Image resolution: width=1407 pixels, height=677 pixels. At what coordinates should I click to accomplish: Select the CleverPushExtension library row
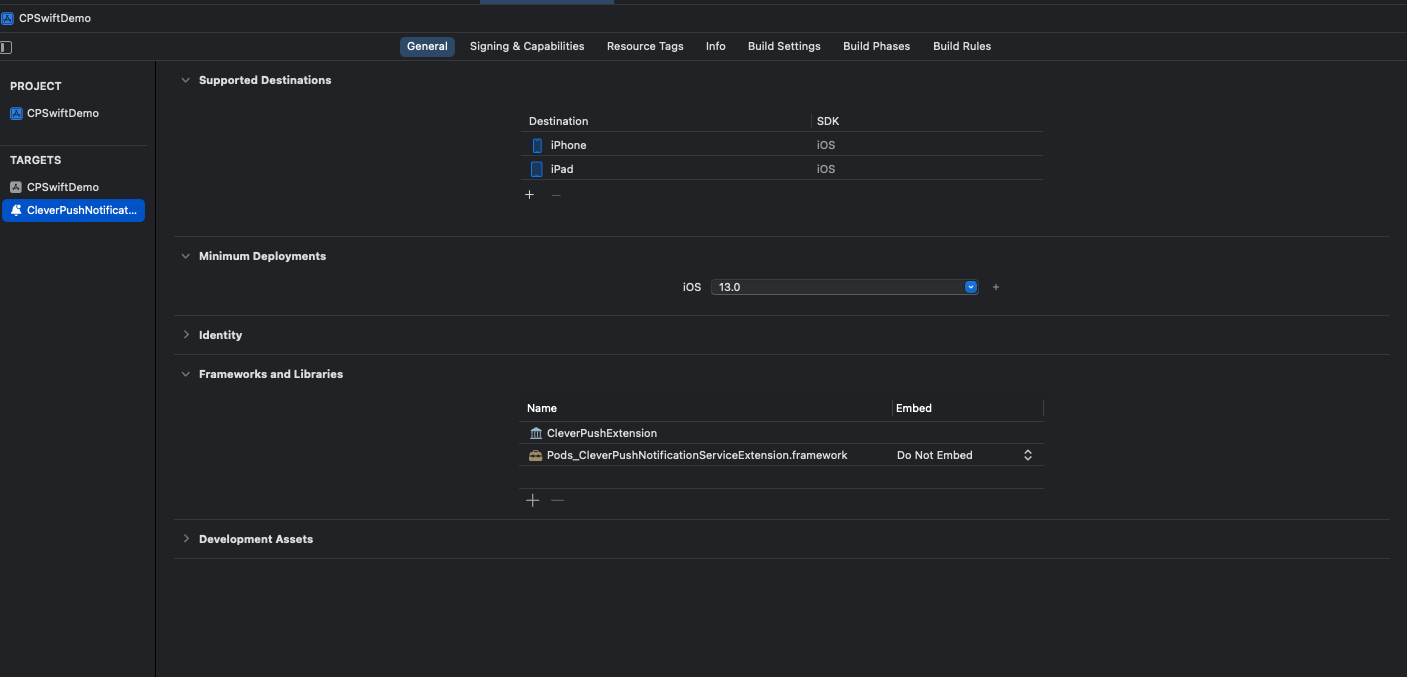tap(781, 433)
